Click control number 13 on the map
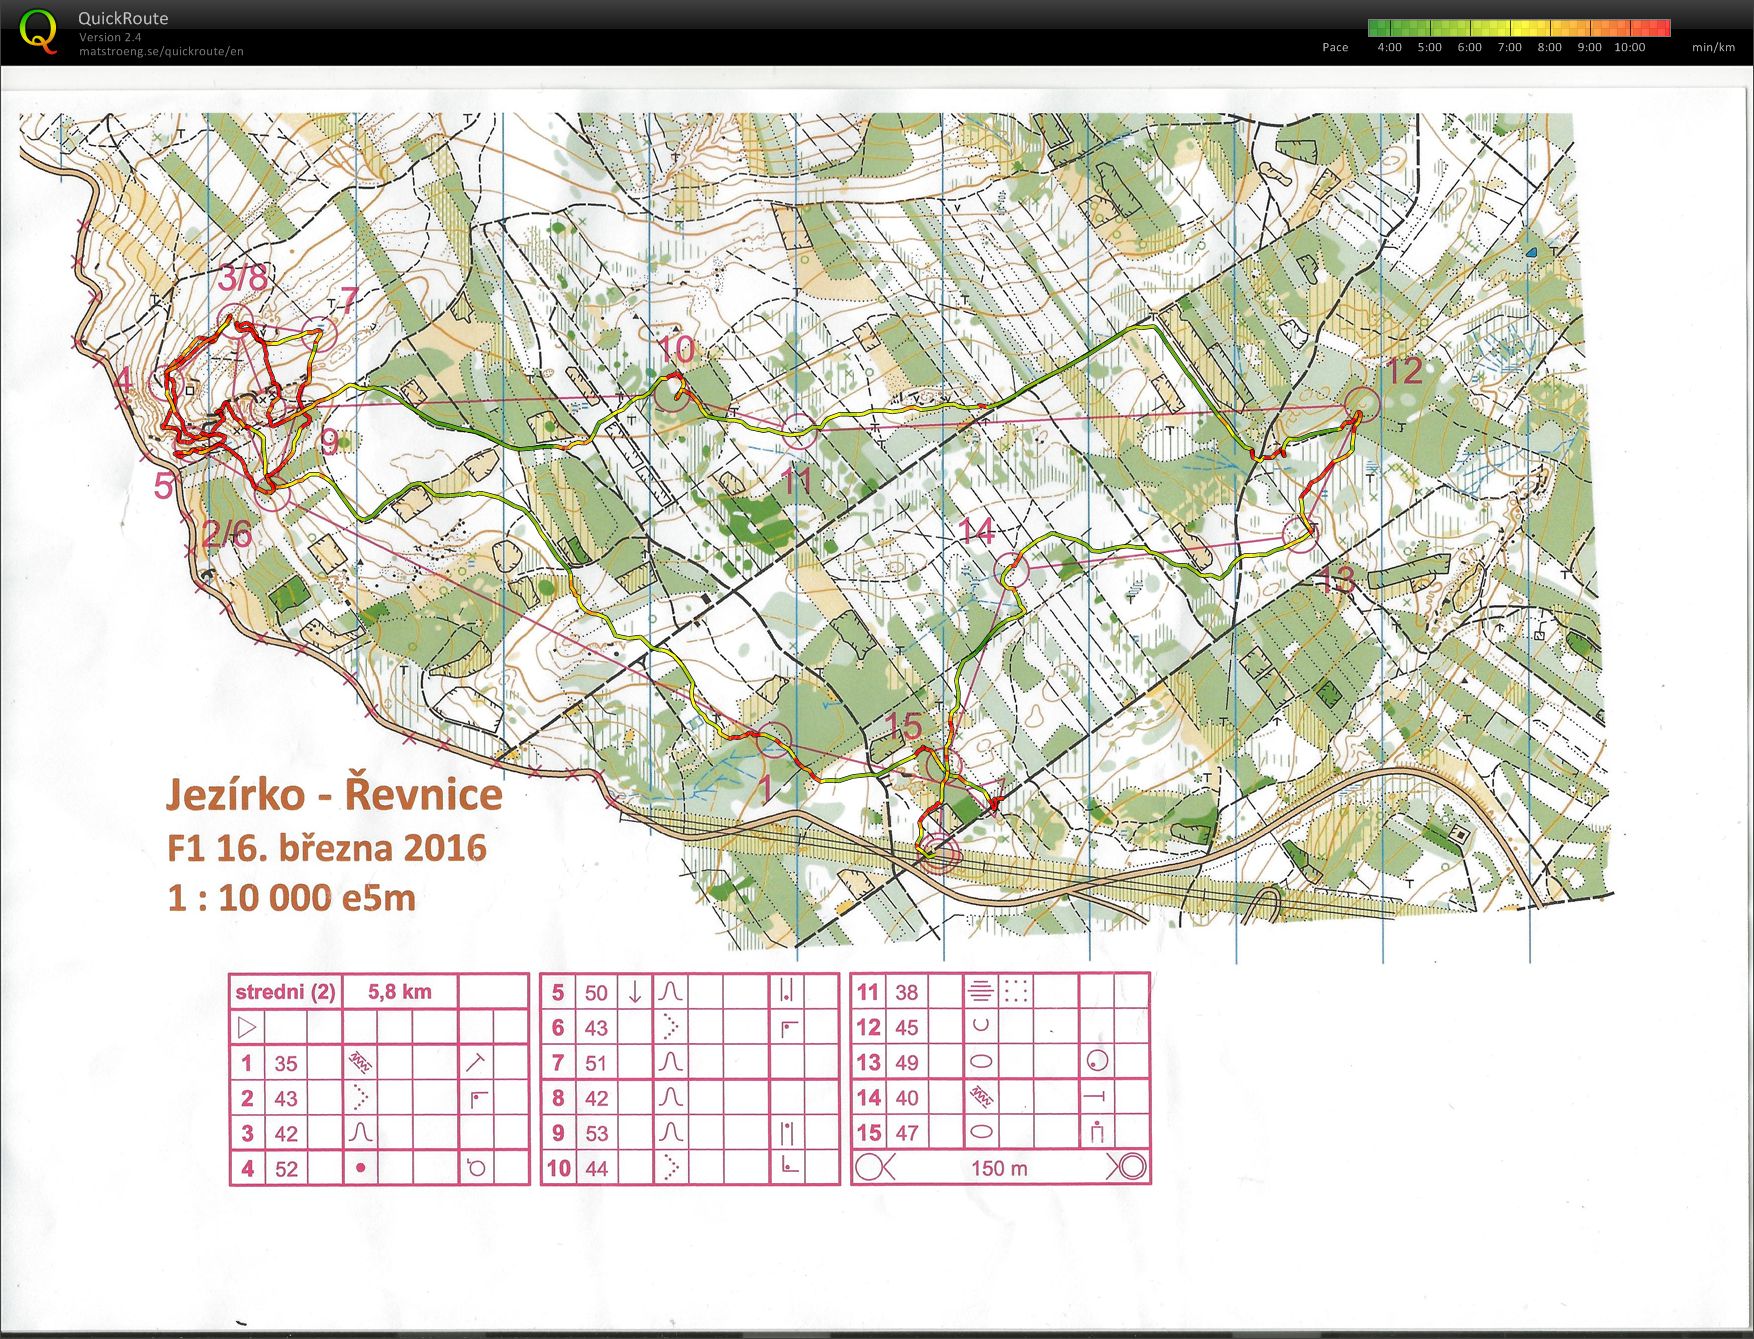This screenshot has height=1339, width=1754. click(x=1336, y=579)
